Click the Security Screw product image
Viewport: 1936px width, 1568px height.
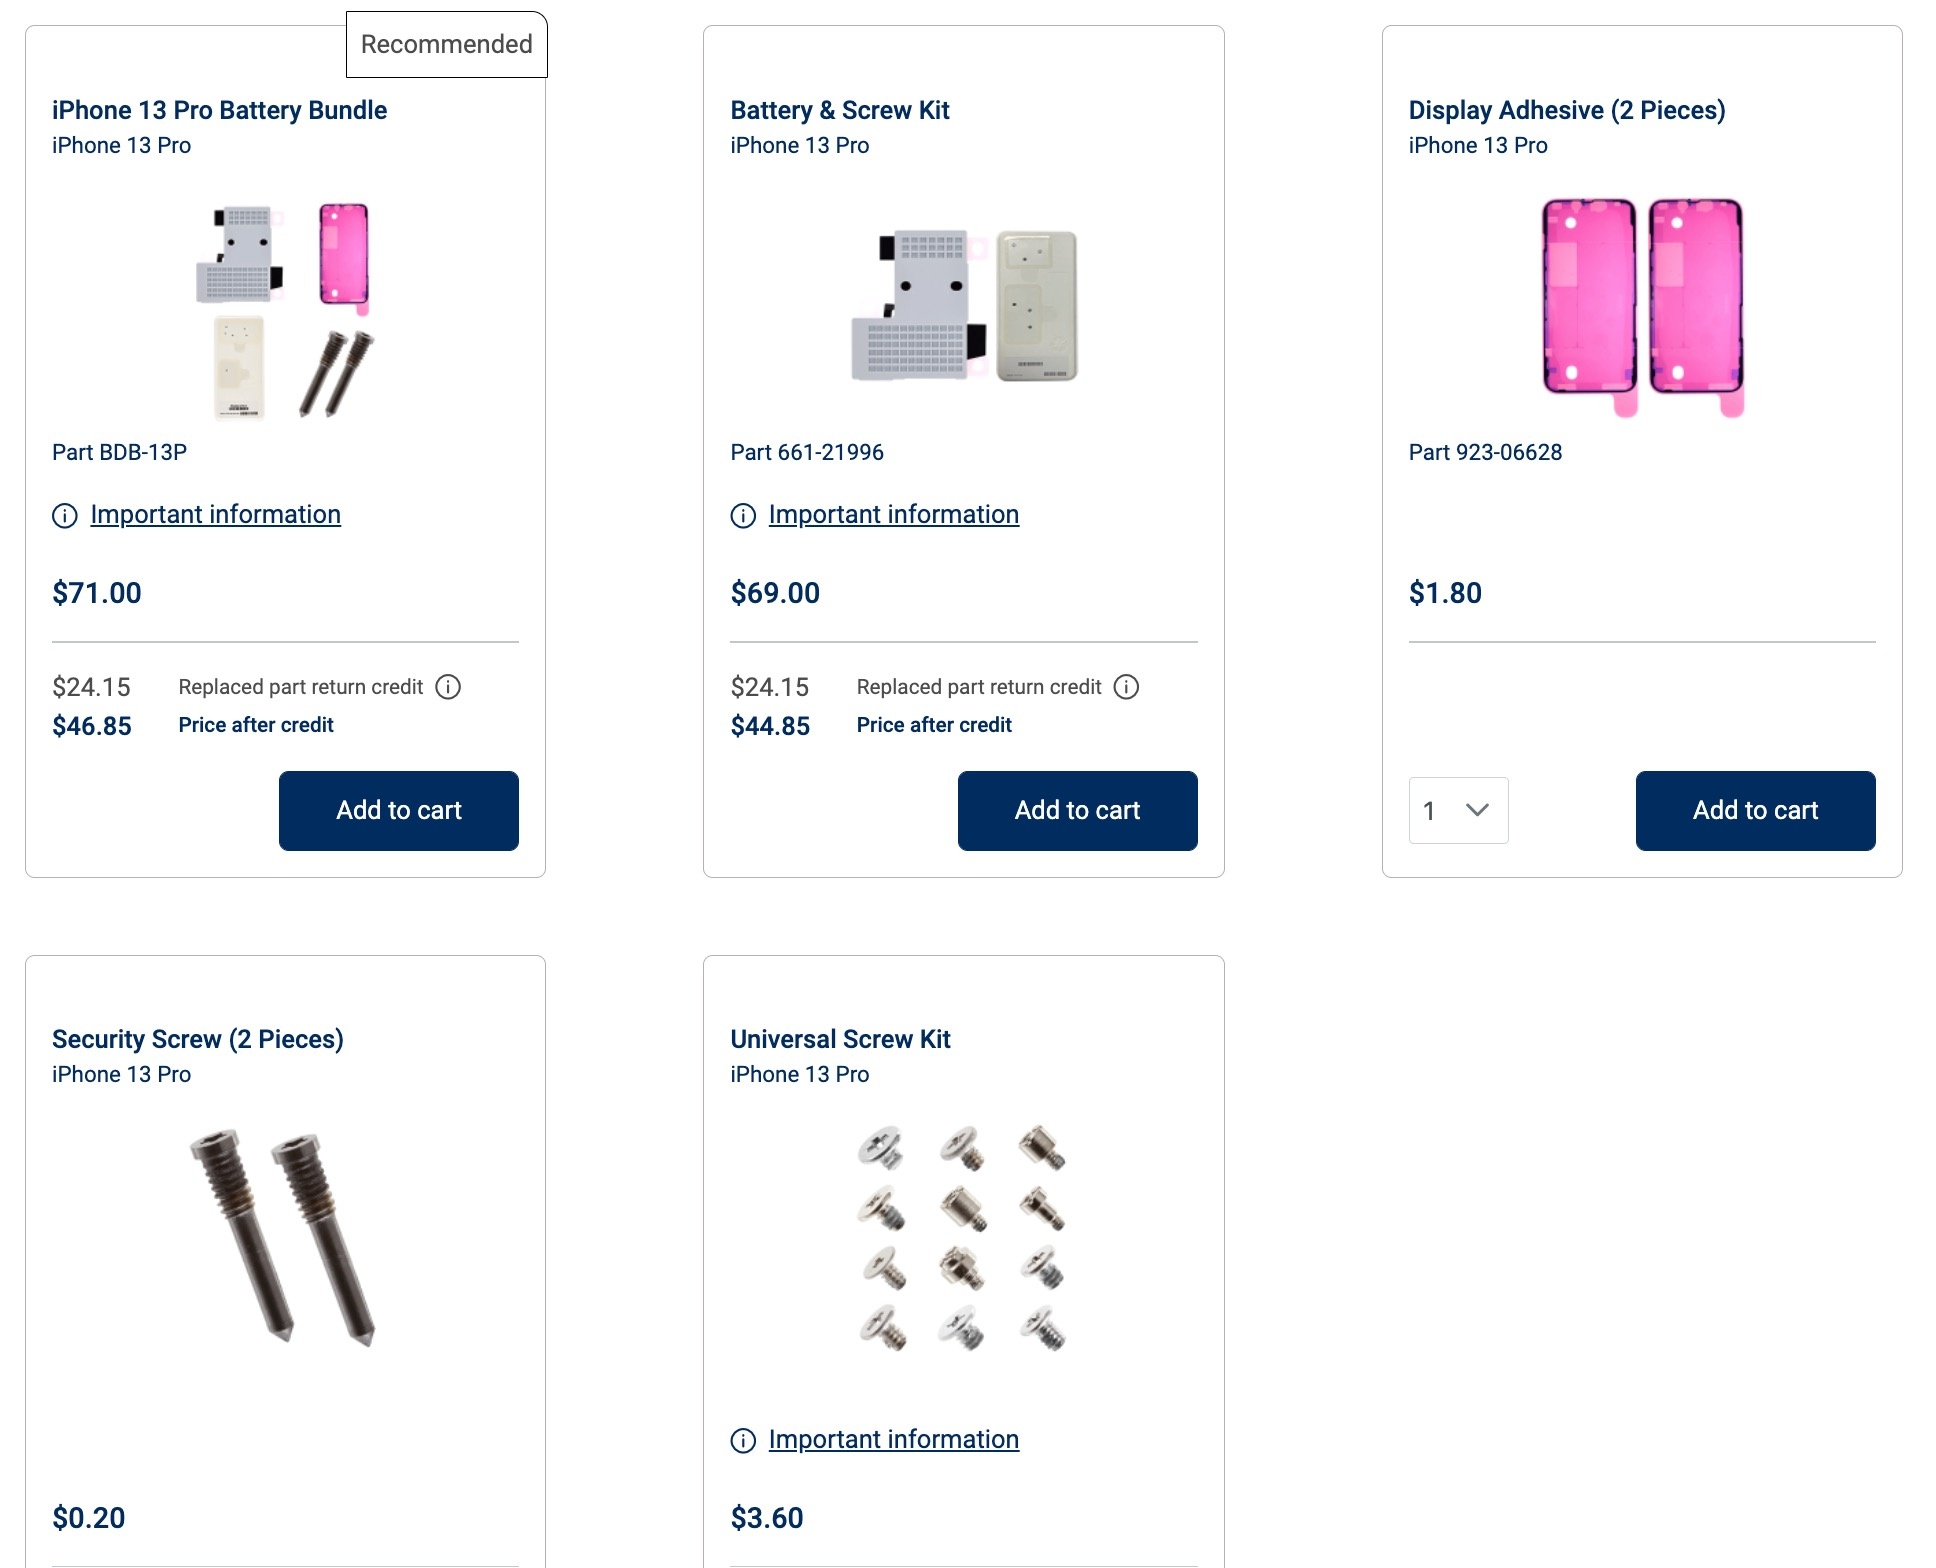[285, 1237]
